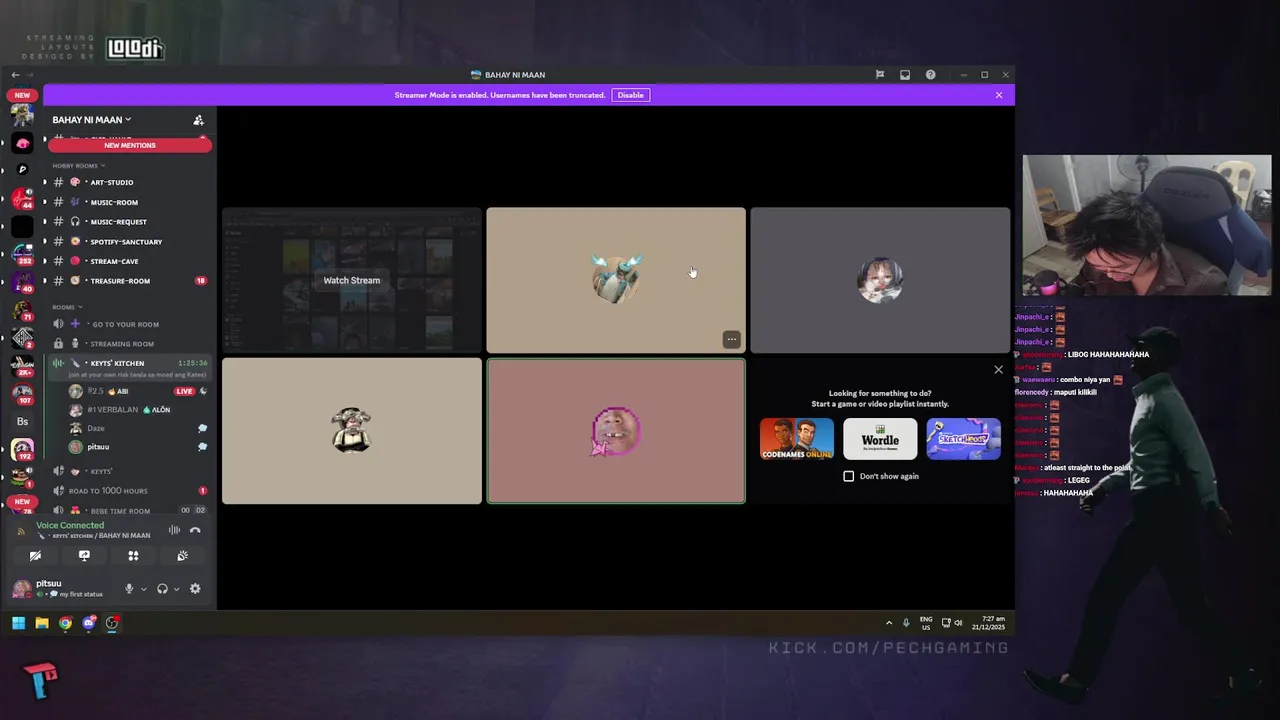Click the NEW MENTIONS pill
The height and width of the screenshot is (720, 1280).
point(130,145)
